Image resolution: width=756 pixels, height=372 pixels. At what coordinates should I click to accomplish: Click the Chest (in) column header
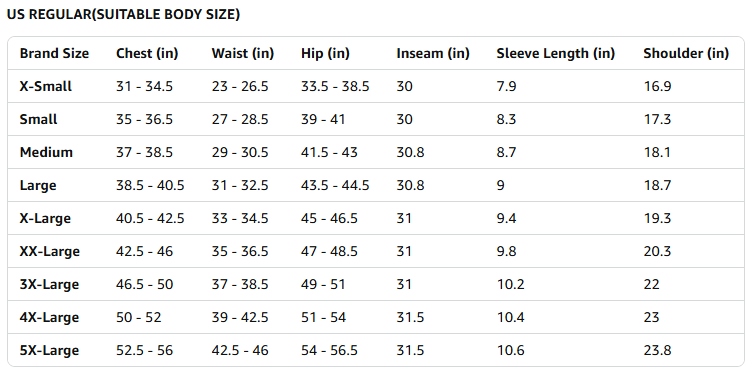[x=147, y=53]
